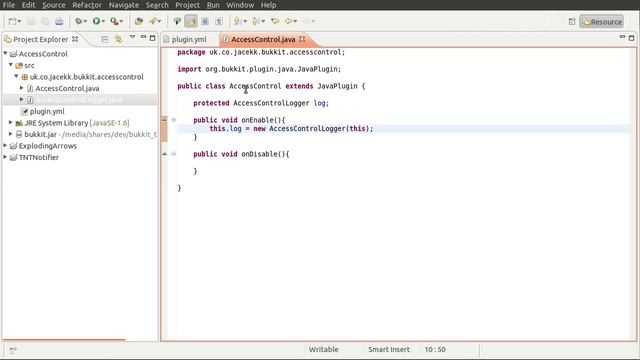640x360 pixels.
Task: Click the green Run button
Action: click(96, 21)
